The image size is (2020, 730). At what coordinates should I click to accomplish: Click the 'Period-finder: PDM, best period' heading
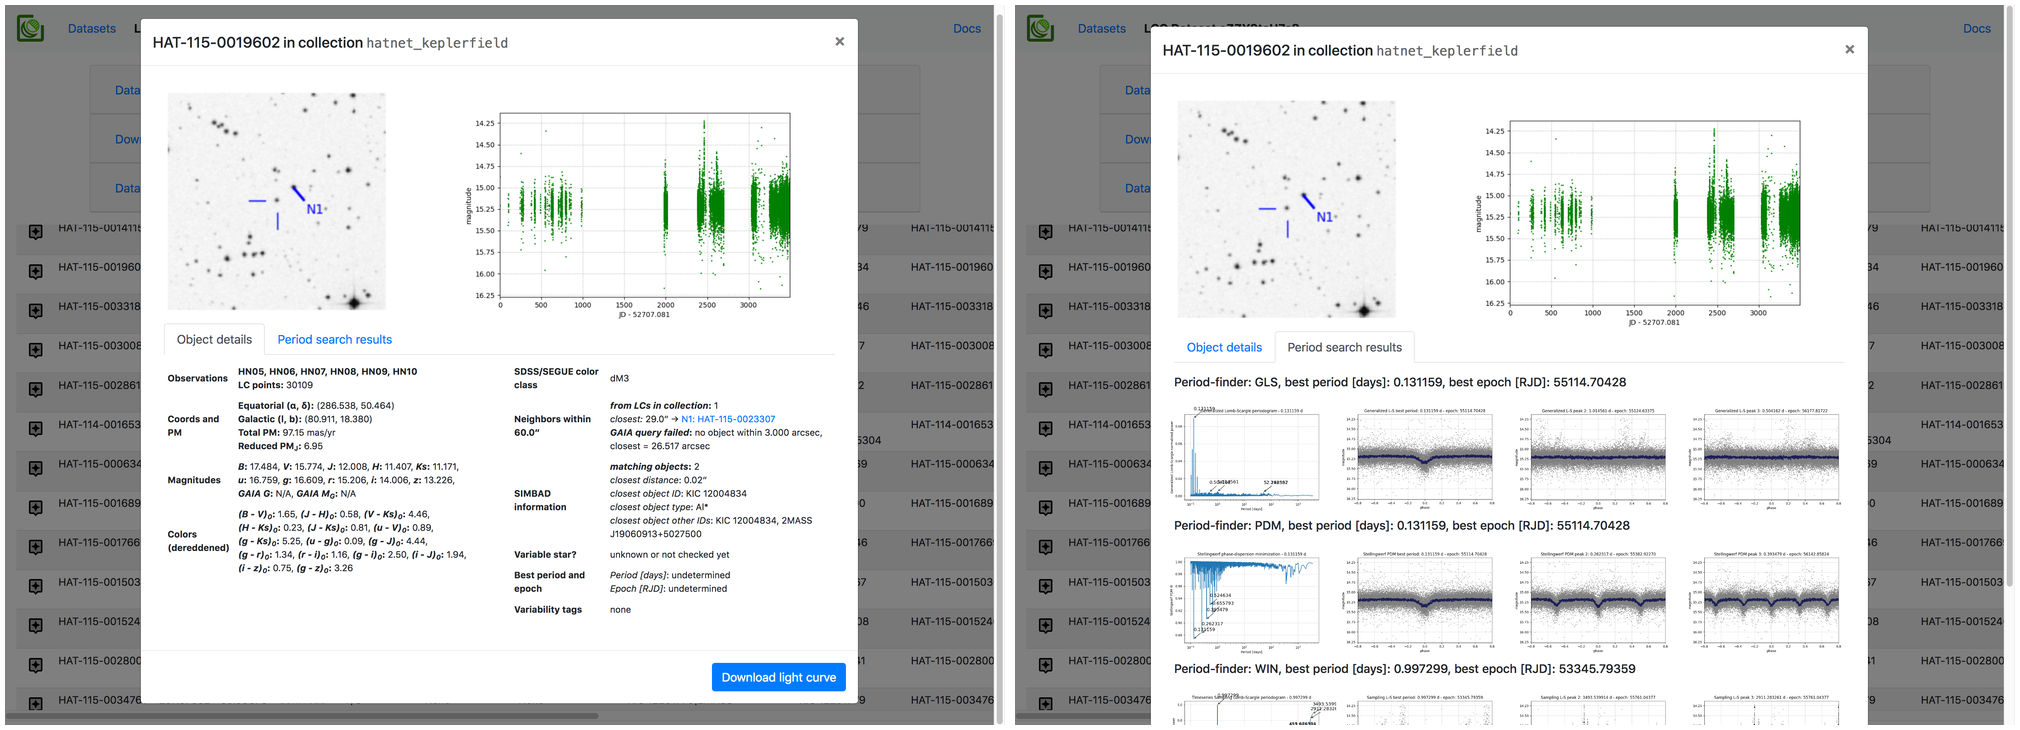click(1402, 525)
